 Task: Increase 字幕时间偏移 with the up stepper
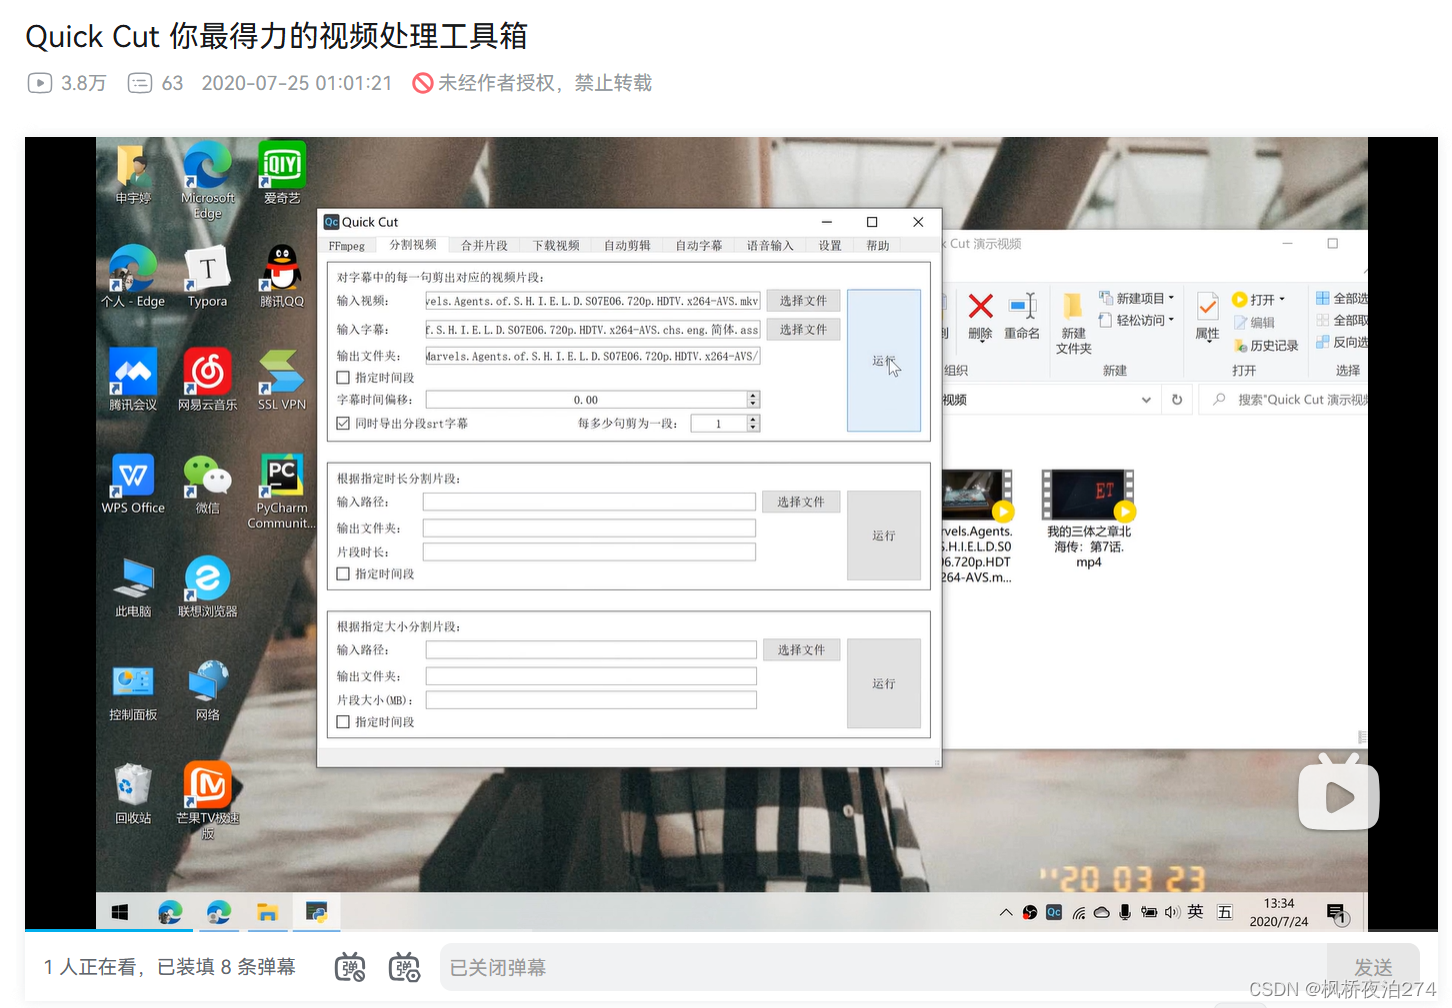point(753,394)
